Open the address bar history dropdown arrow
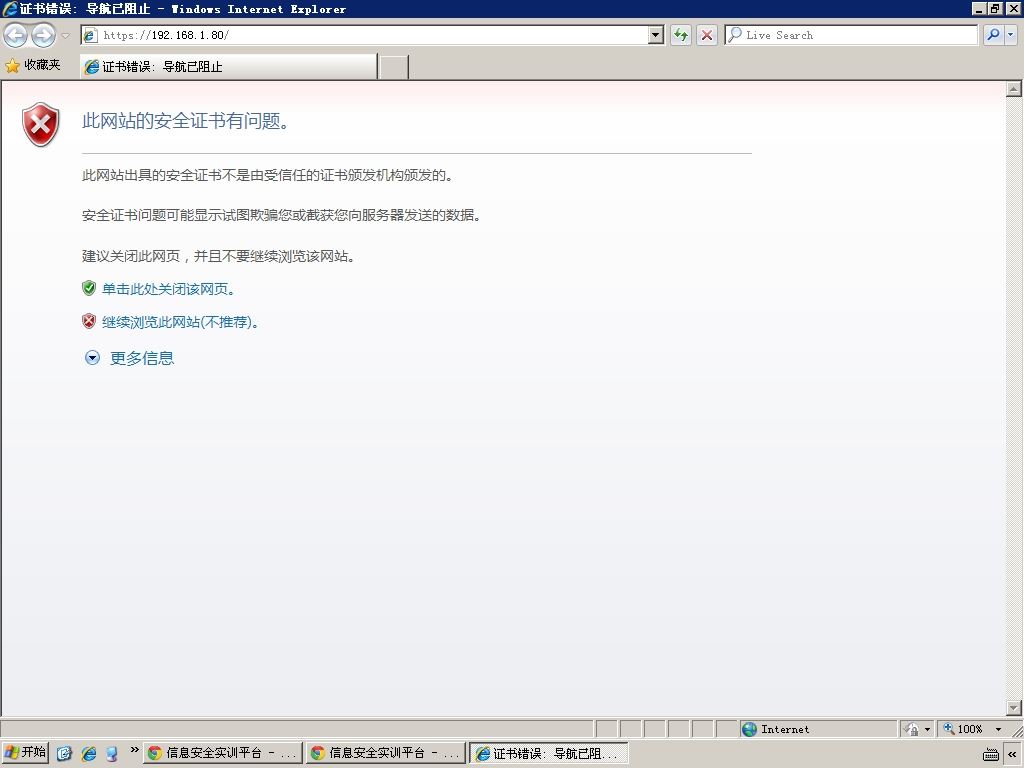Viewport: 1024px width, 768px height. tap(656, 35)
